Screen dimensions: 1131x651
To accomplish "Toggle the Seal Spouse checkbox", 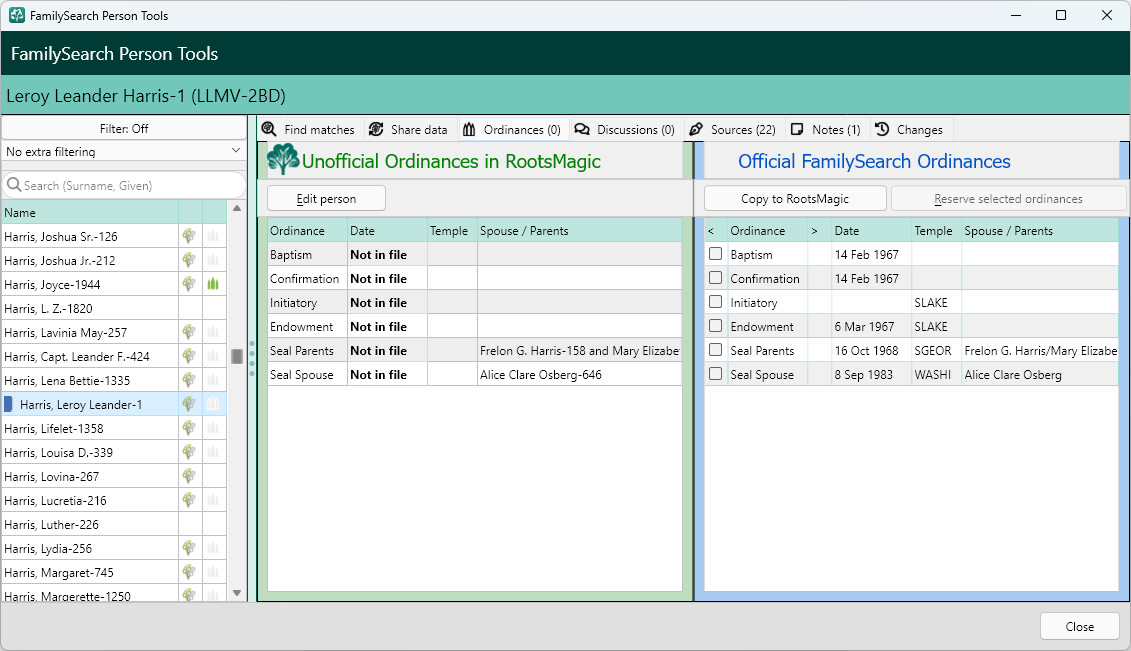I will 716,374.
